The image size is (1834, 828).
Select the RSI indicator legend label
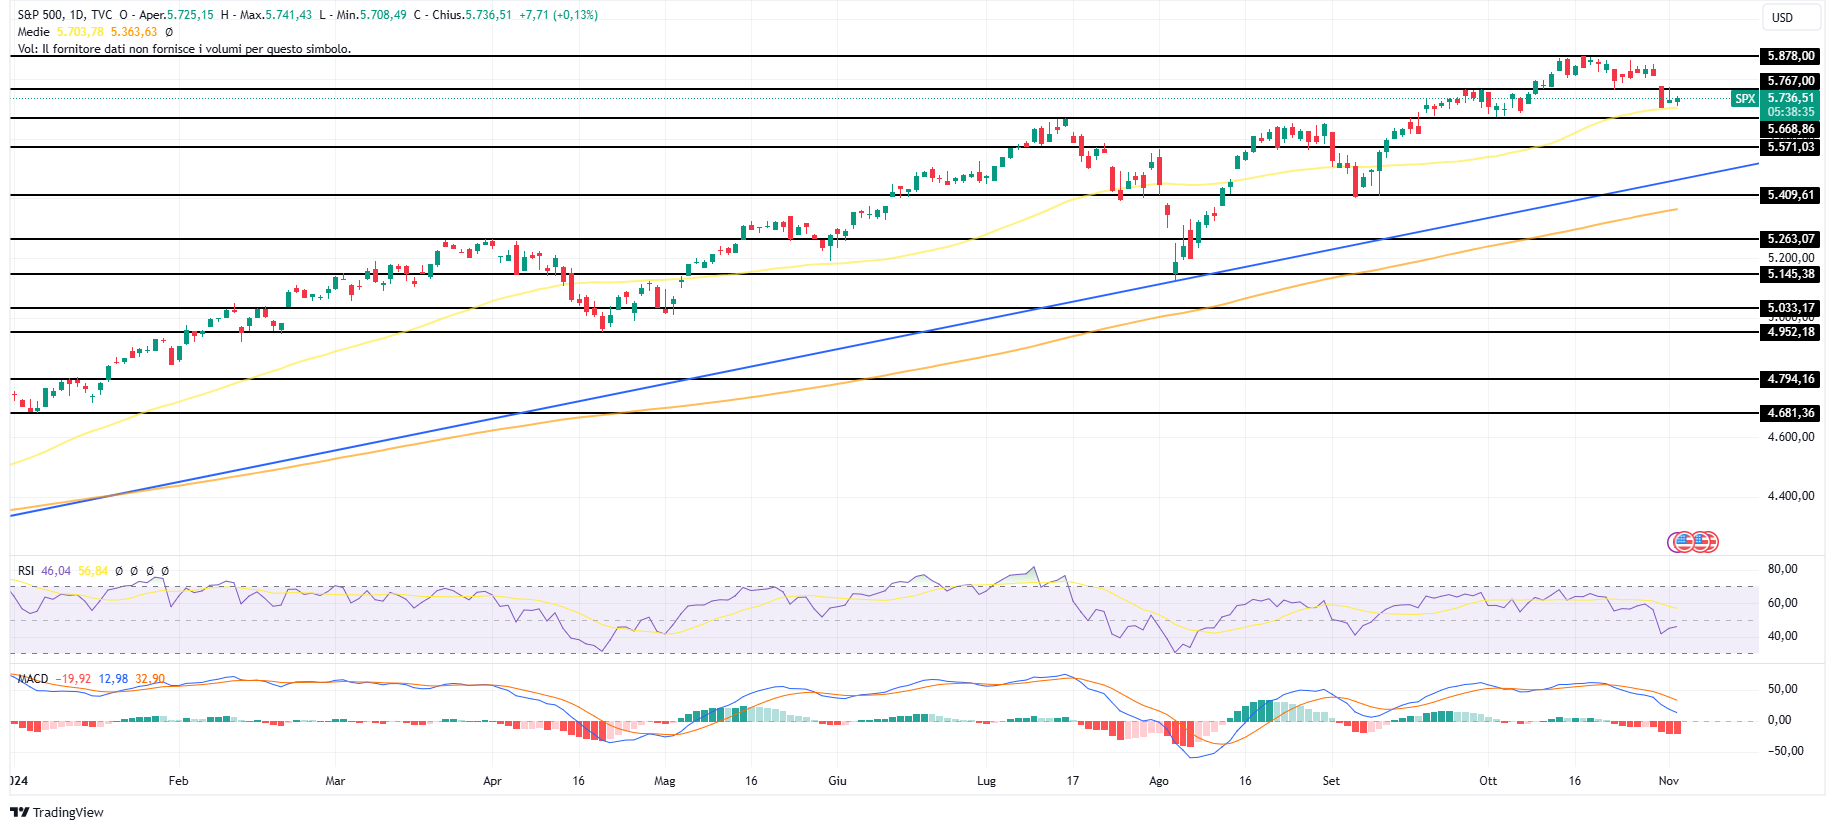point(26,571)
